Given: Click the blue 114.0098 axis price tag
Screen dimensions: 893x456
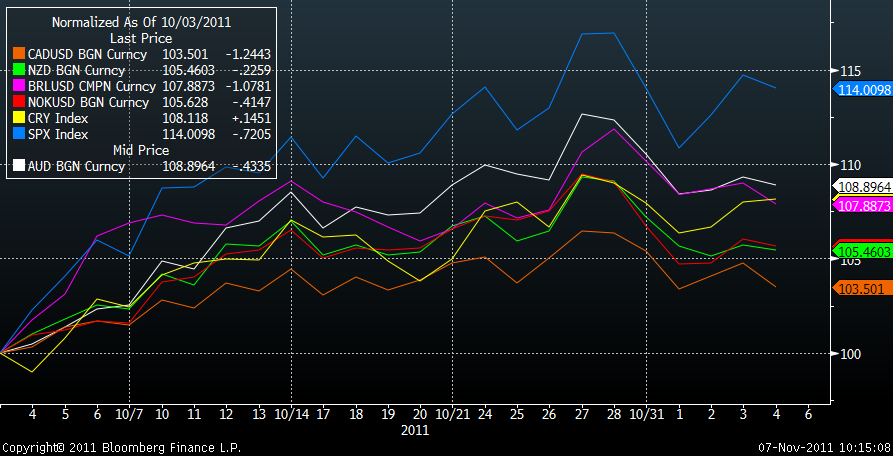Looking at the screenshot, I should pos(862,89).
